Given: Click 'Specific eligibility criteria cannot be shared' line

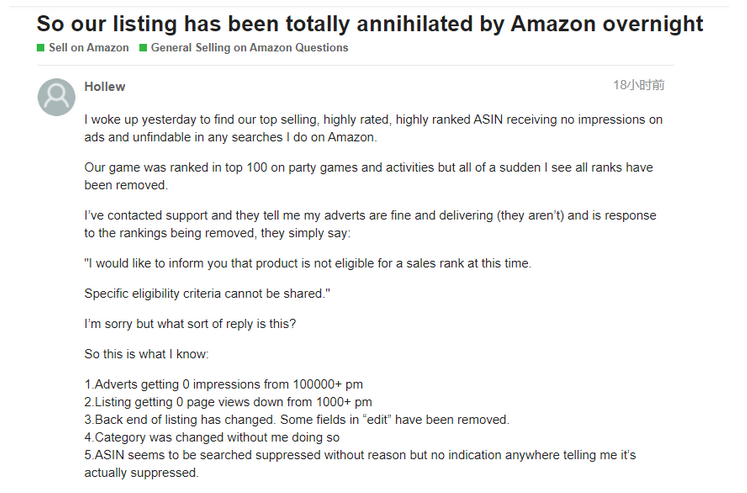Looking at the screenshot, I should click(207, 293).
